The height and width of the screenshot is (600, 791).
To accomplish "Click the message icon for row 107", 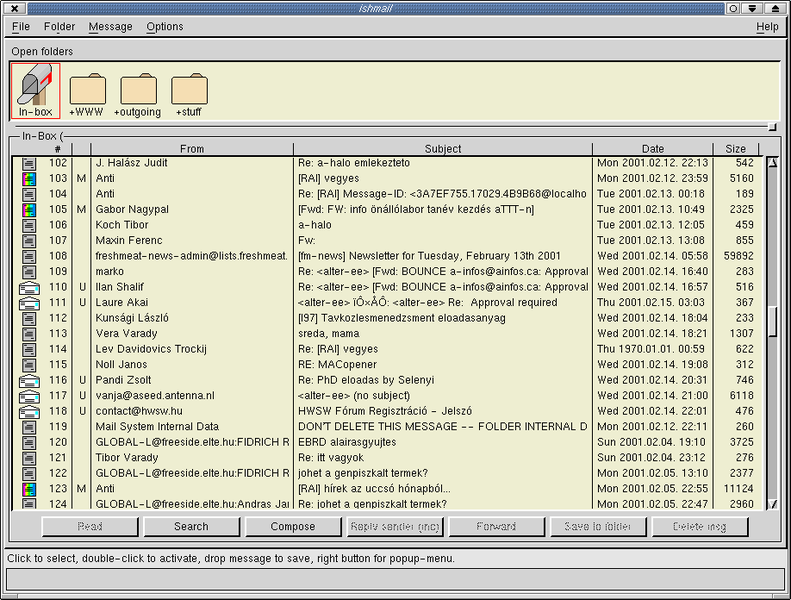I will [x=29, y=241].
